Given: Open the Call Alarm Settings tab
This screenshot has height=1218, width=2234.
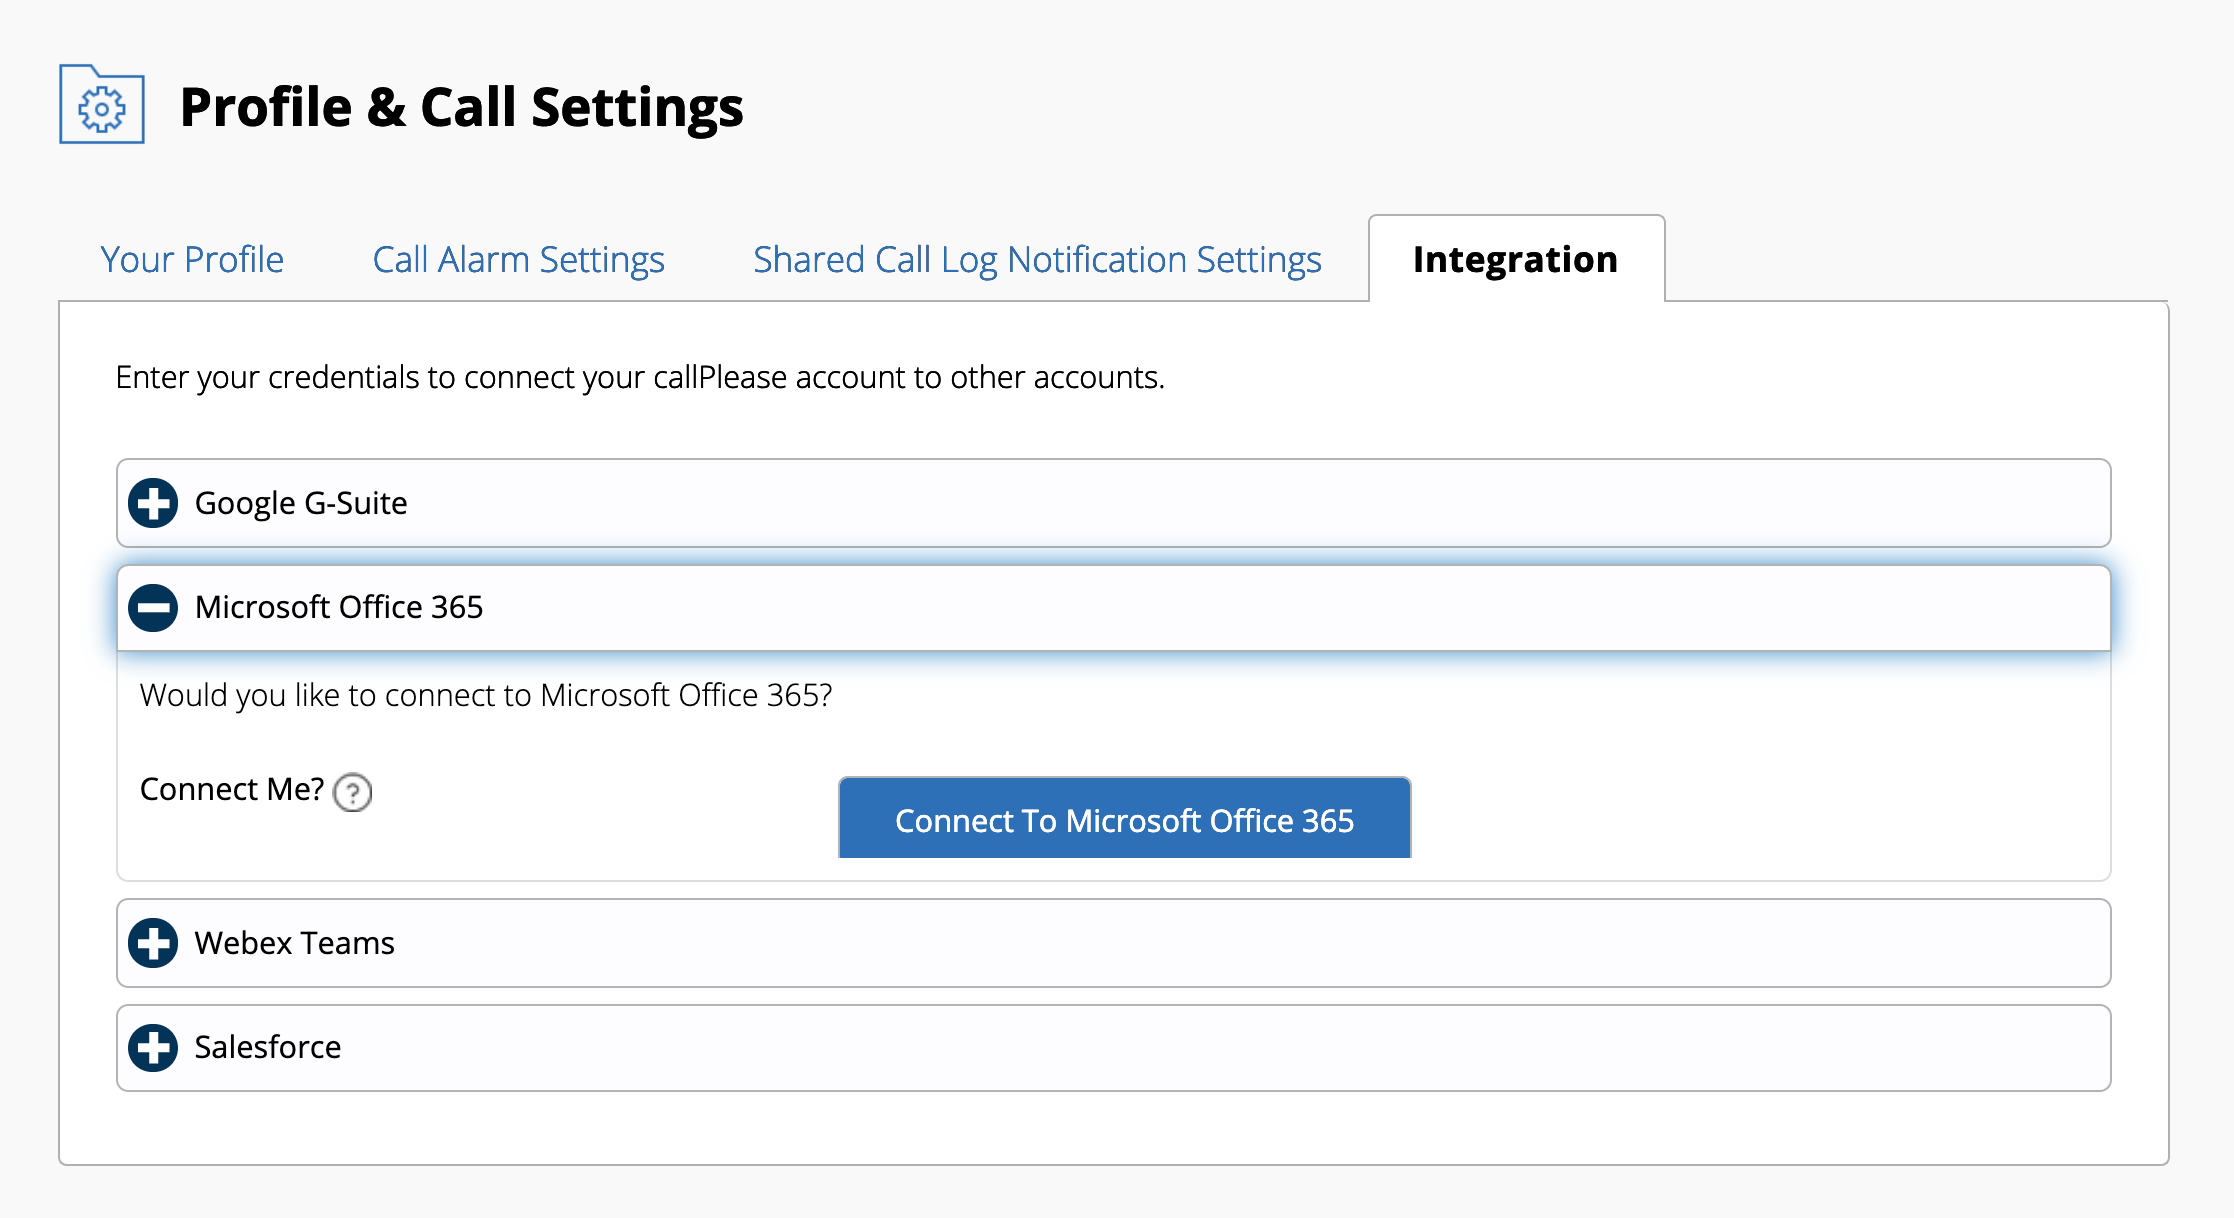Looking at the screenshot, I should (518, 259).
